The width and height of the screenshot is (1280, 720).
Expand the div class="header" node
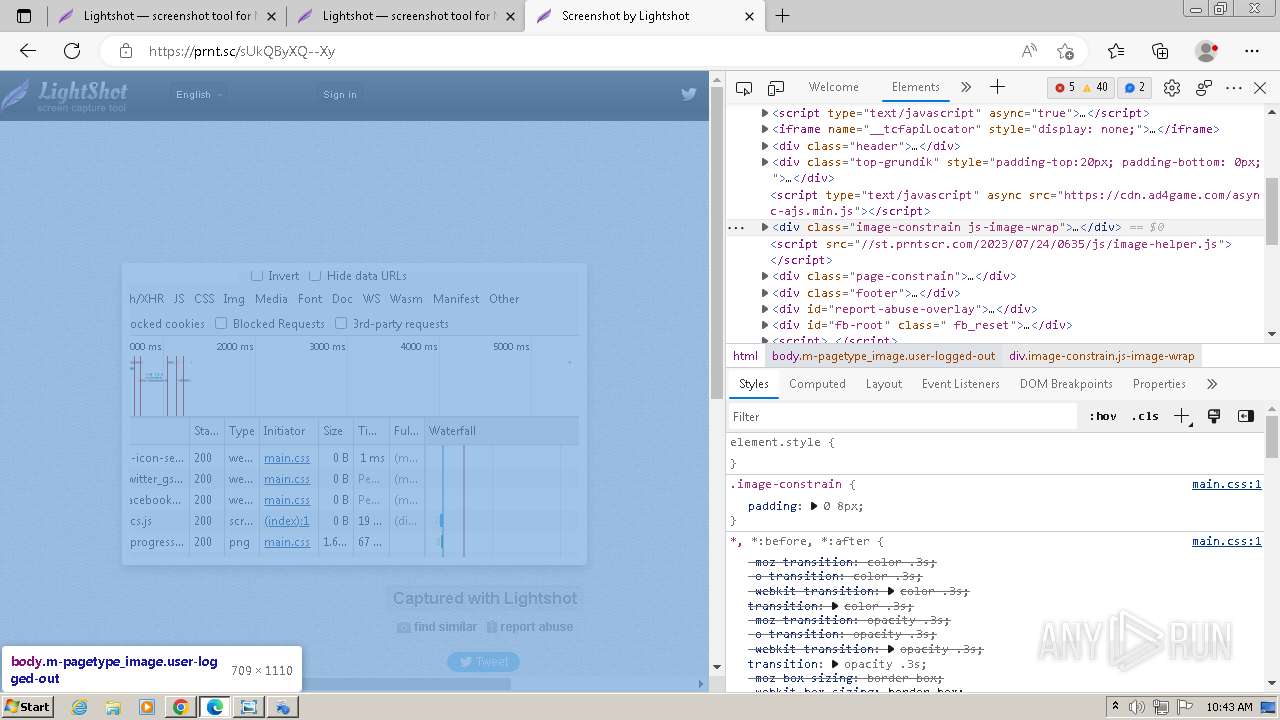(x=765, y=146)
